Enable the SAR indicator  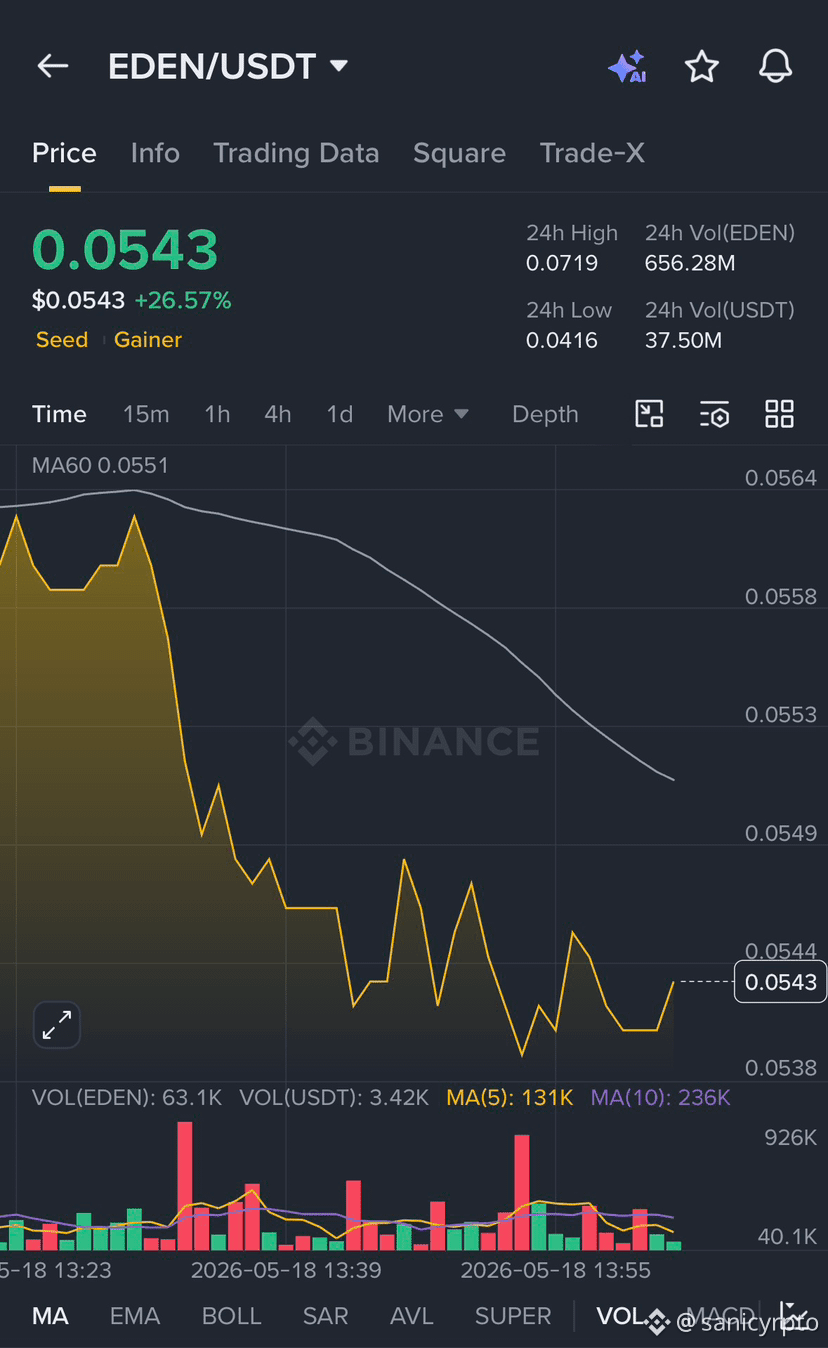tap(326, 1316)
